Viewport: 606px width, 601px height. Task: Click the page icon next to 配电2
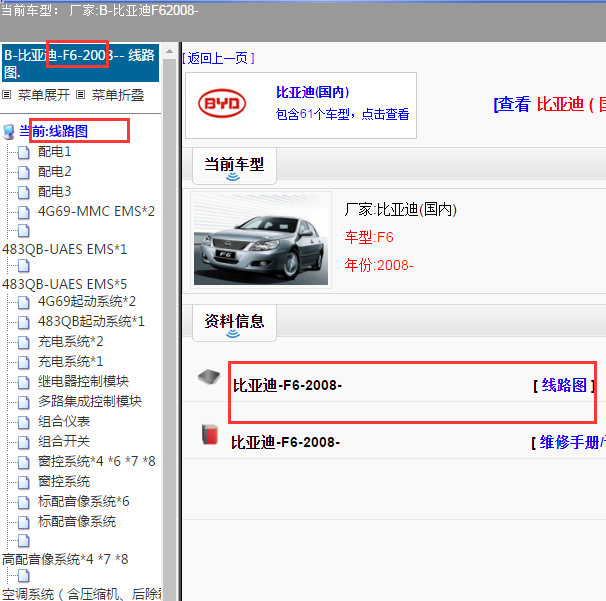[24, 172]
